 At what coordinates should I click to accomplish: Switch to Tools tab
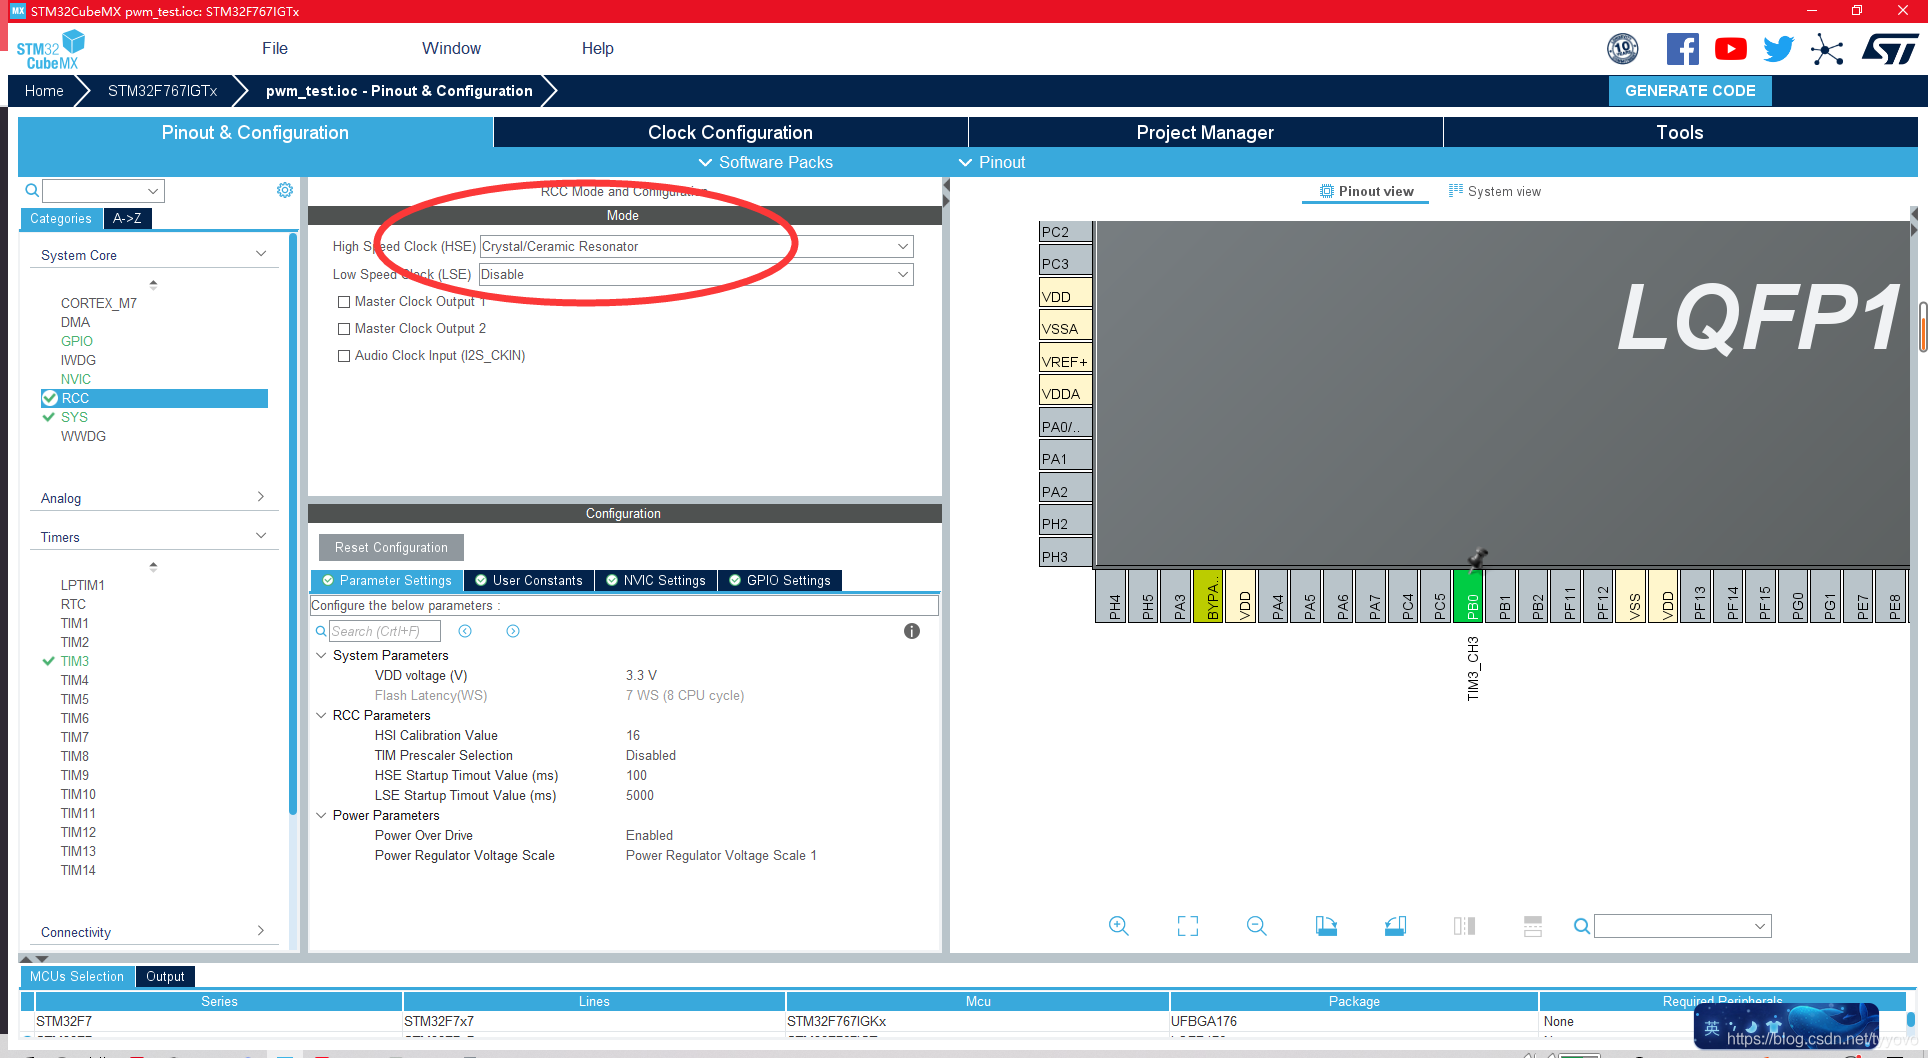pyautogui.click(x=1680, y=132)
